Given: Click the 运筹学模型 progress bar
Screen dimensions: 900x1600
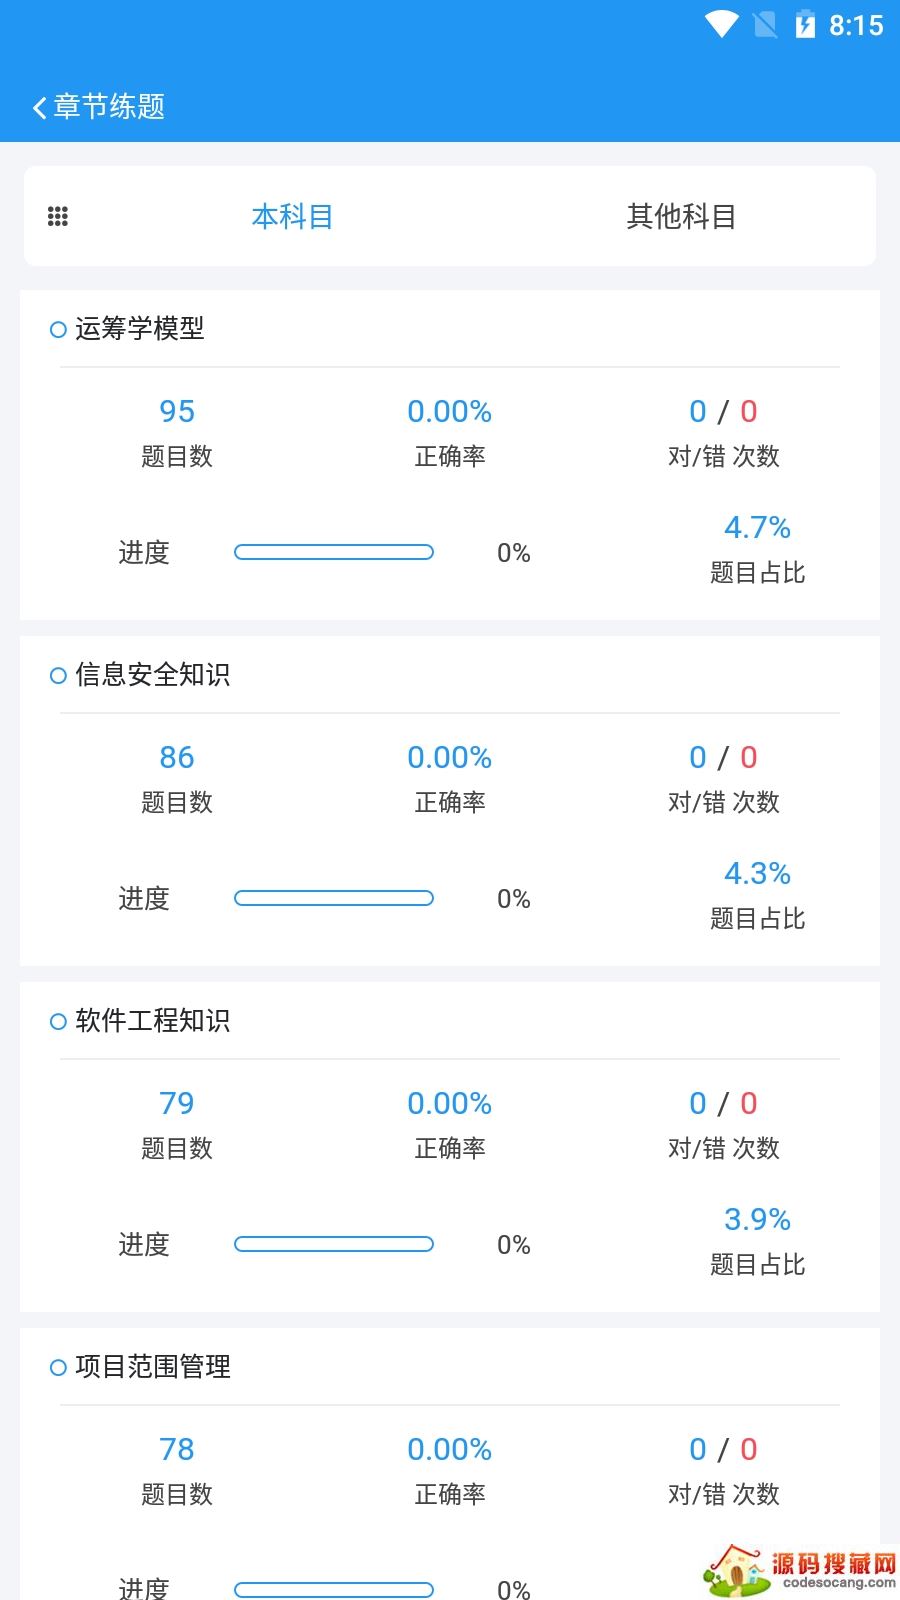Looking at the screenshot, I should click(334, 552).
